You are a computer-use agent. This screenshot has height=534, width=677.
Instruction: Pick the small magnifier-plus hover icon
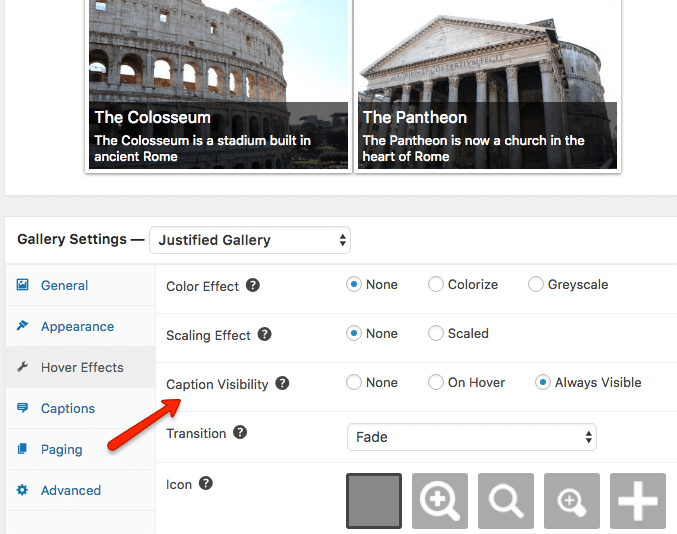coord(572,500)
